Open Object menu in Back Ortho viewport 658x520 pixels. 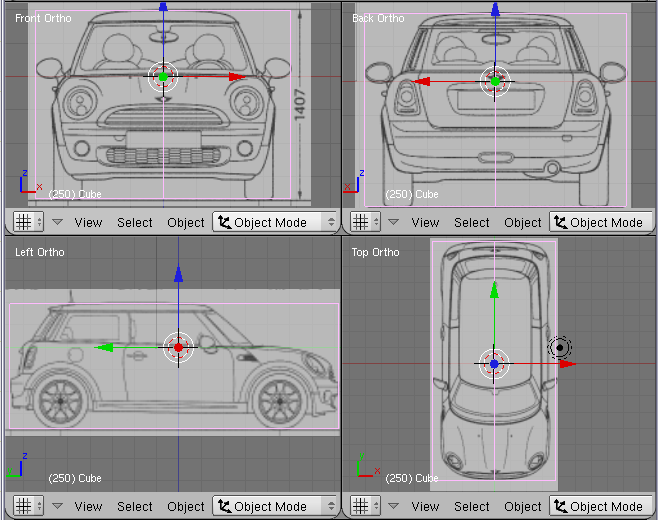tap(522, 222)
